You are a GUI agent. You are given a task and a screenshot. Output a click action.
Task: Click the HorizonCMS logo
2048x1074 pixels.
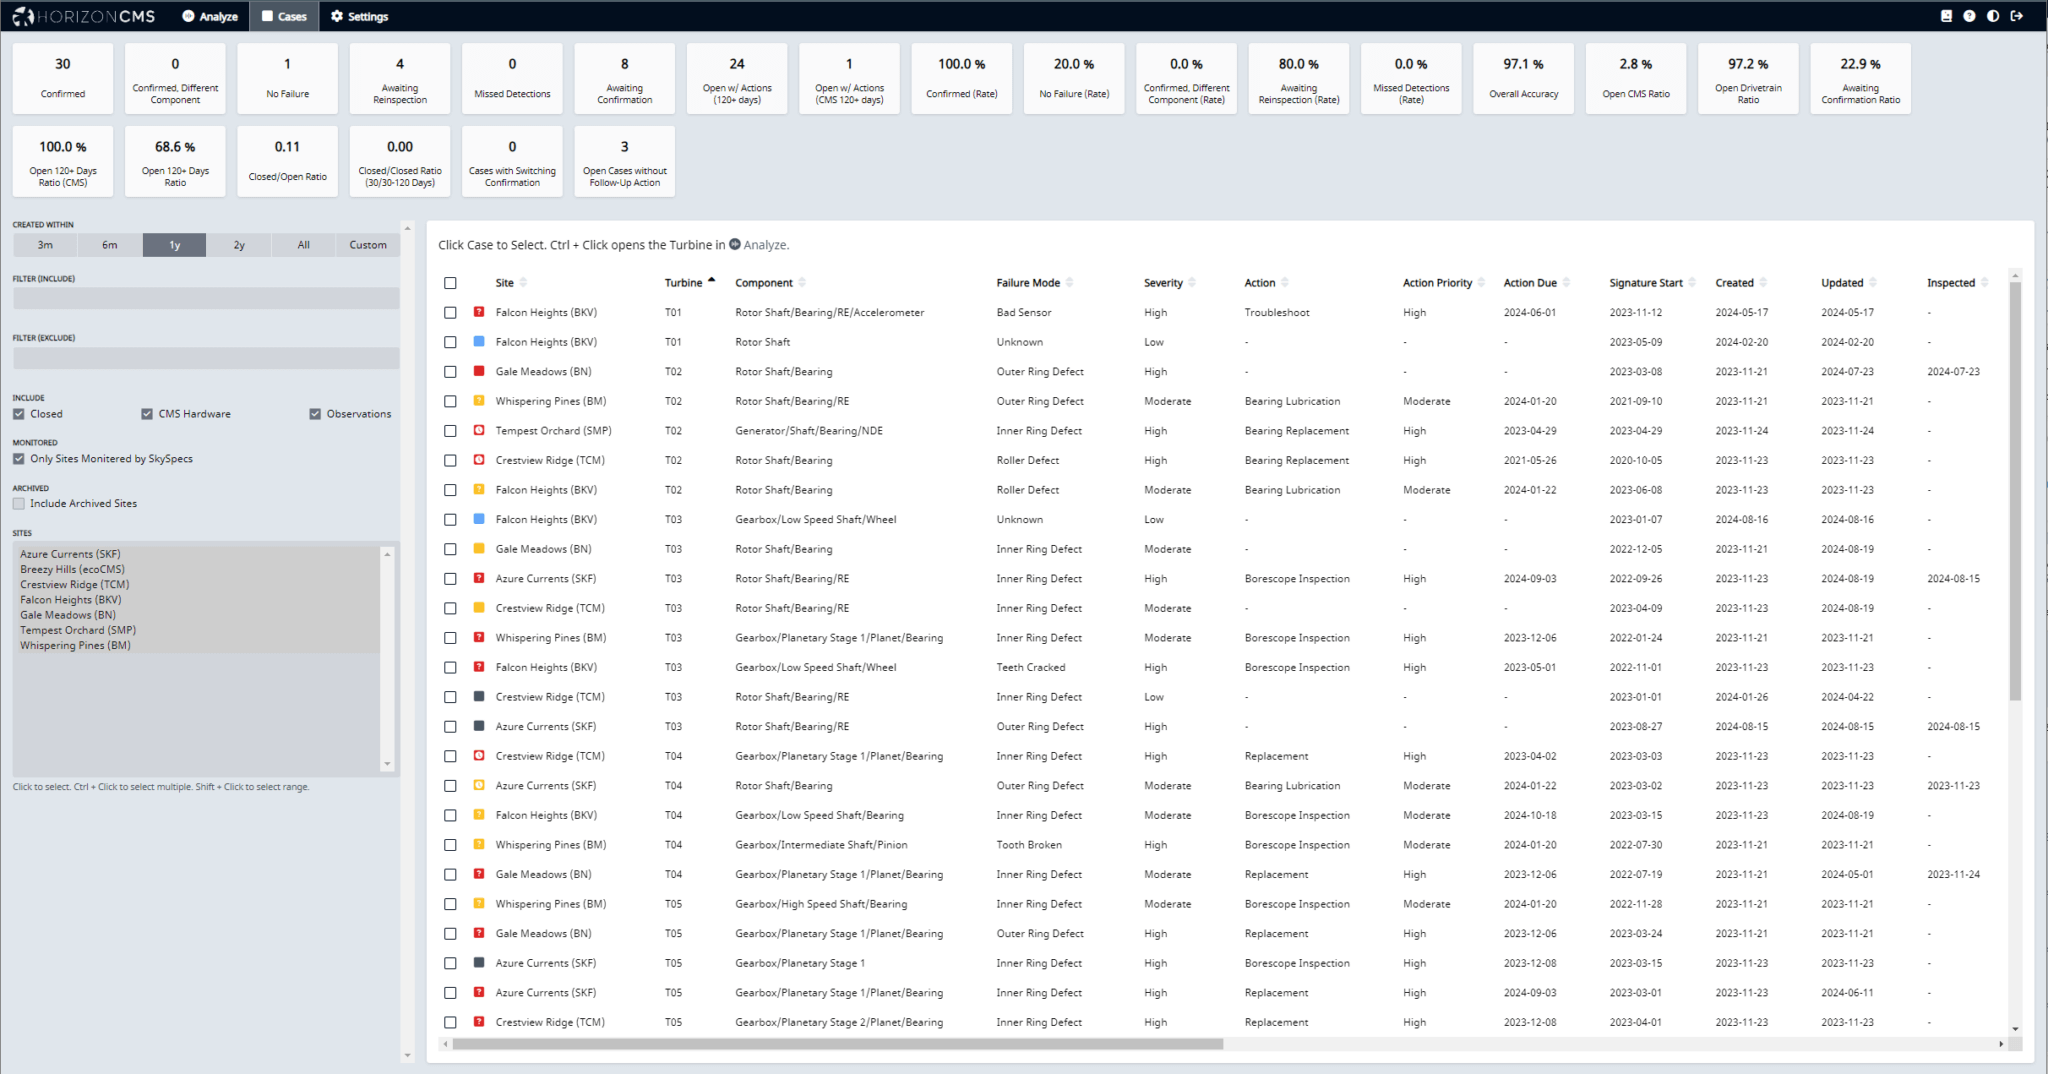click(x=84, y=16)
